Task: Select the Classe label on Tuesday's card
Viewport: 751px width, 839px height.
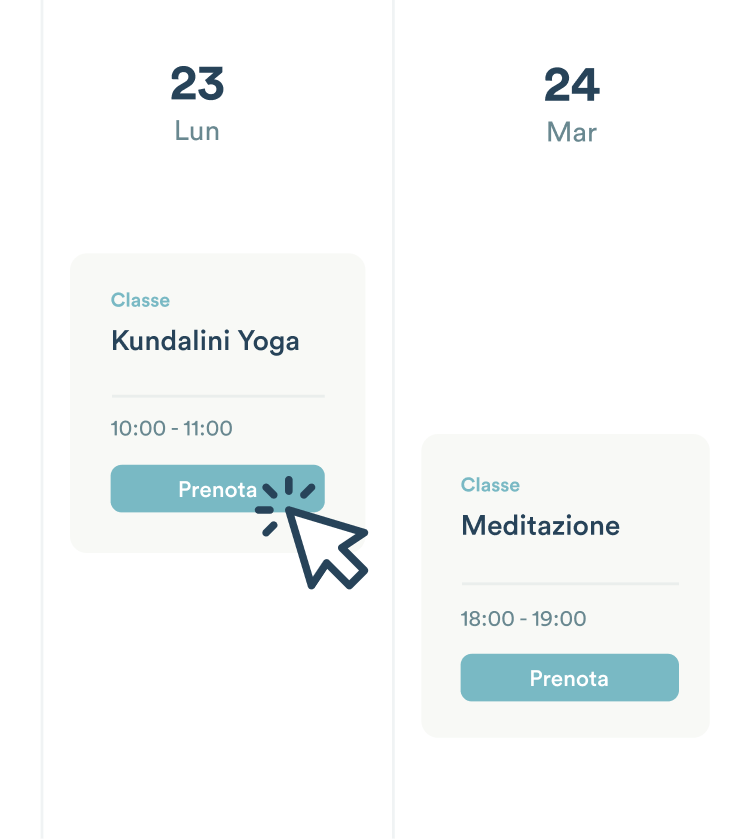Action: coord(490,485)
